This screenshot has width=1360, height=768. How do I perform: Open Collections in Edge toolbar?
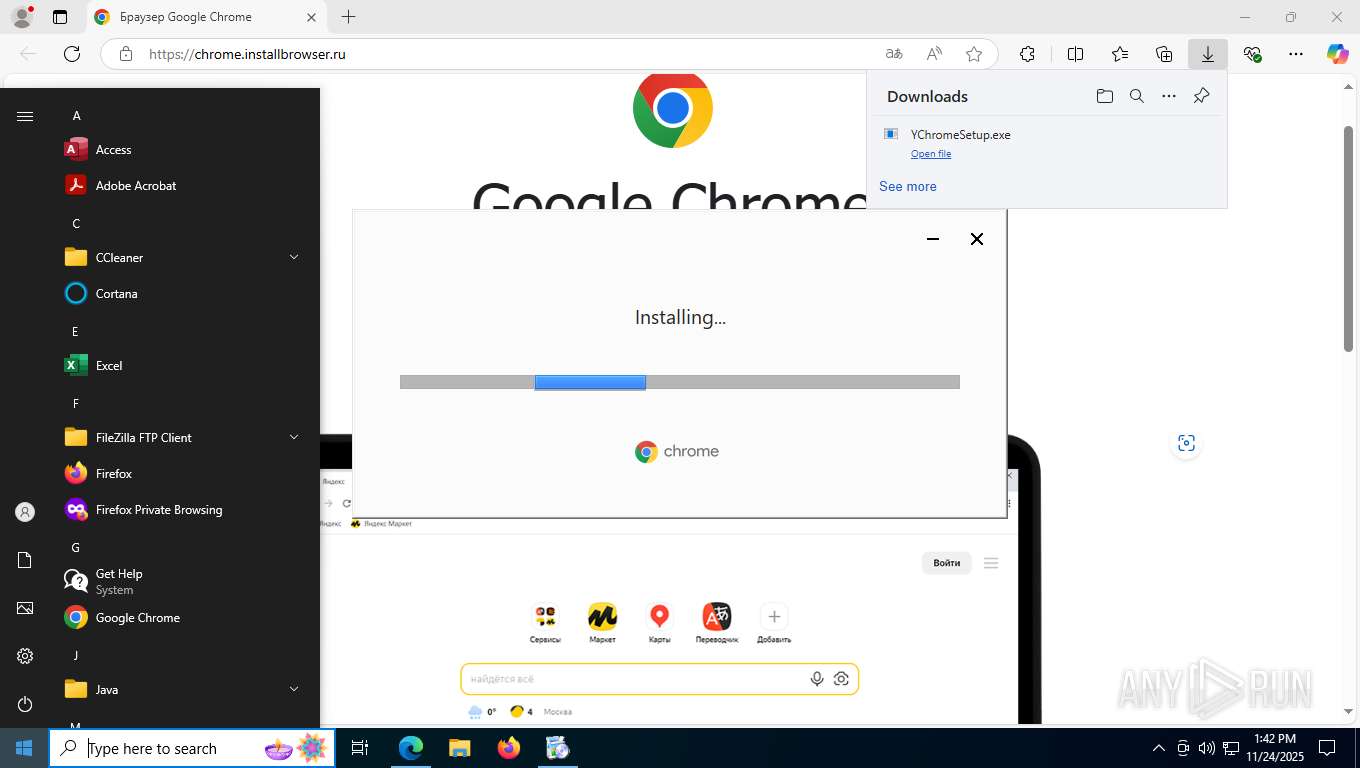tap(1164, 54)
